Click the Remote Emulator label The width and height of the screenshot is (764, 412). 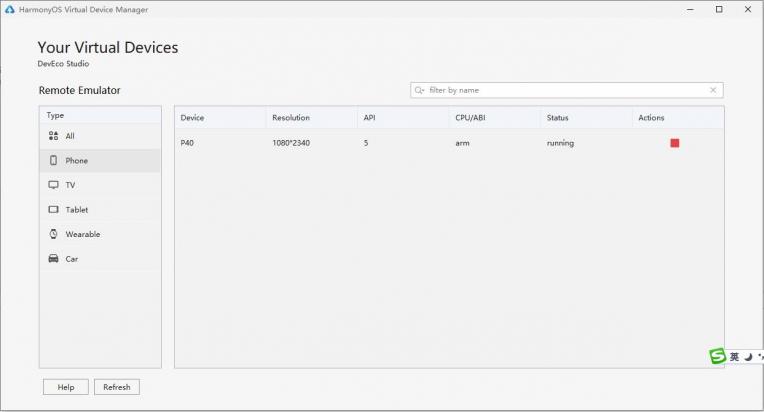tap(79, 90)
